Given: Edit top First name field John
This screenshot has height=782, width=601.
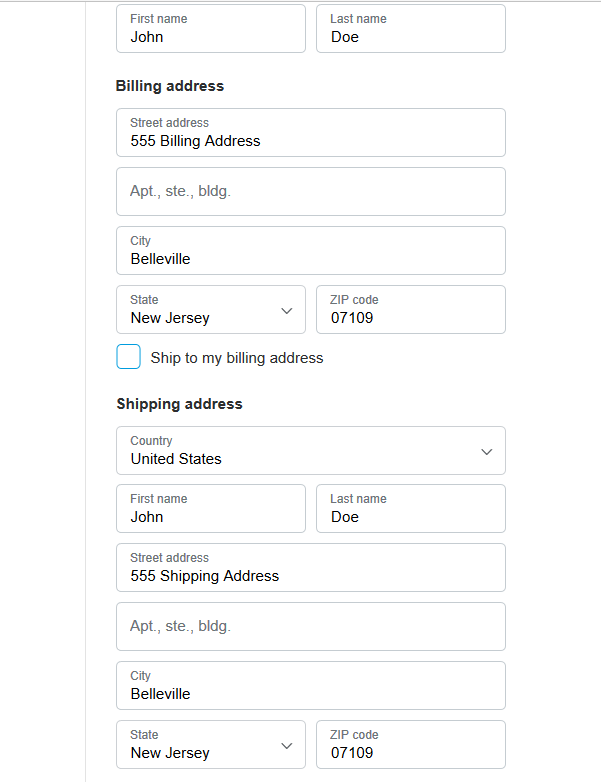Looking at the screenshot, I should point(211,28).
